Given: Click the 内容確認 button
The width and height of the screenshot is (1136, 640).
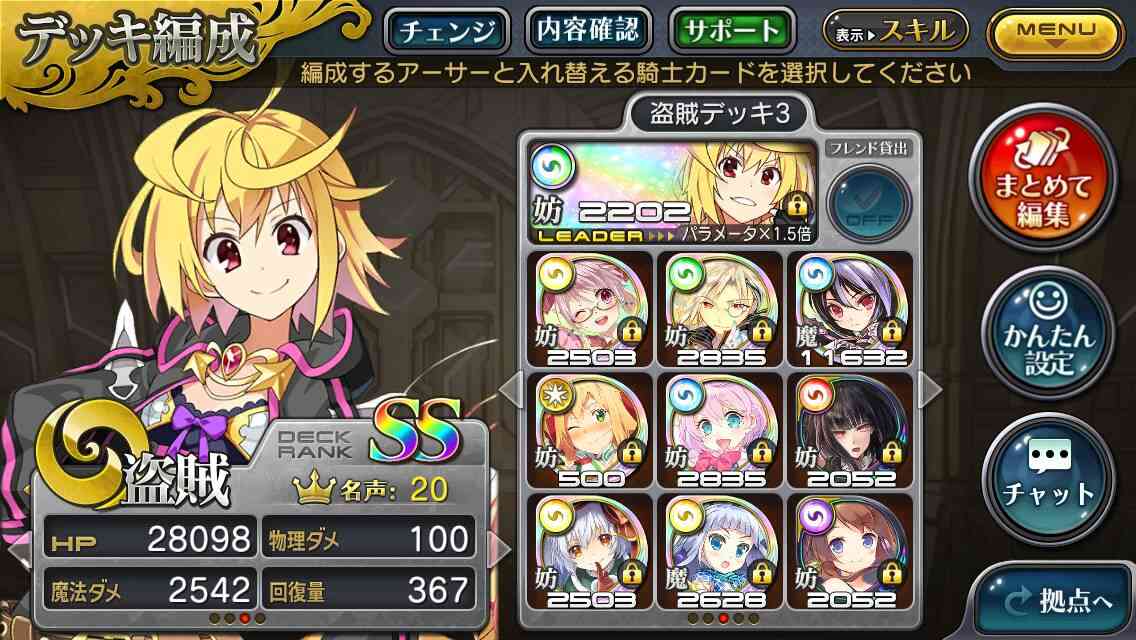Looking at the screenshot, I should 588,30.
